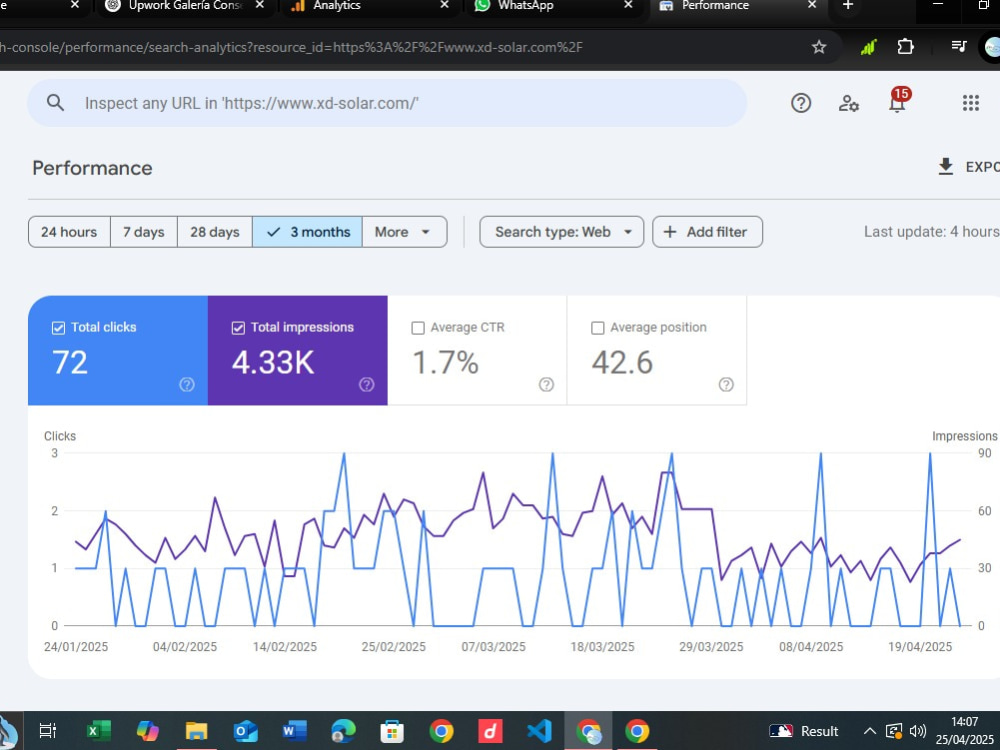Viewport: 1000px width, 750px height.
Task: Select the 7 days date range
Action: 143,232
